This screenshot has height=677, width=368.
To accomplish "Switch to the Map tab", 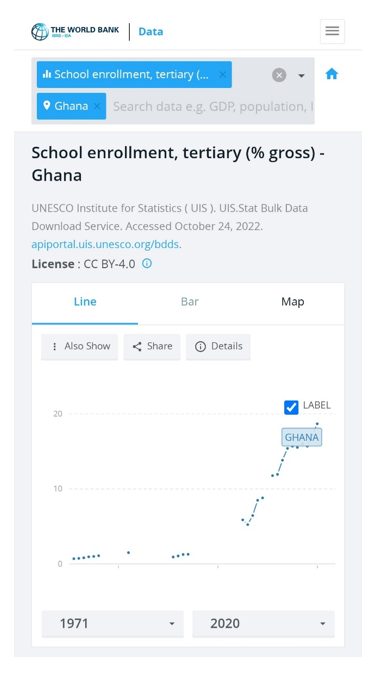I will point(292,302).
